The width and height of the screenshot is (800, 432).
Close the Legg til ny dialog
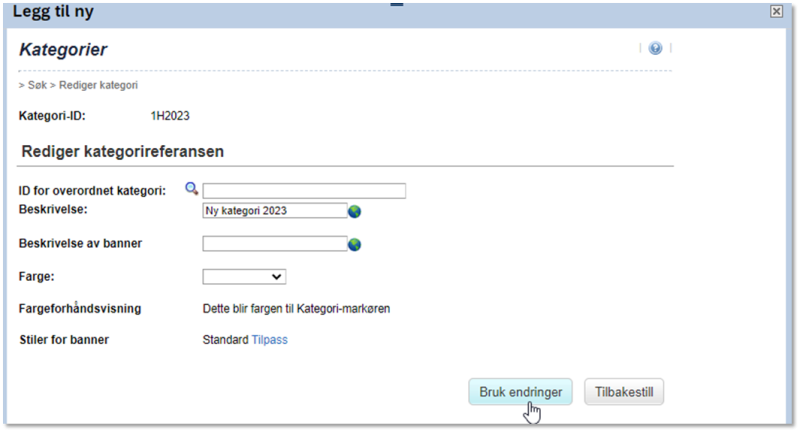[x=776, y=11]
